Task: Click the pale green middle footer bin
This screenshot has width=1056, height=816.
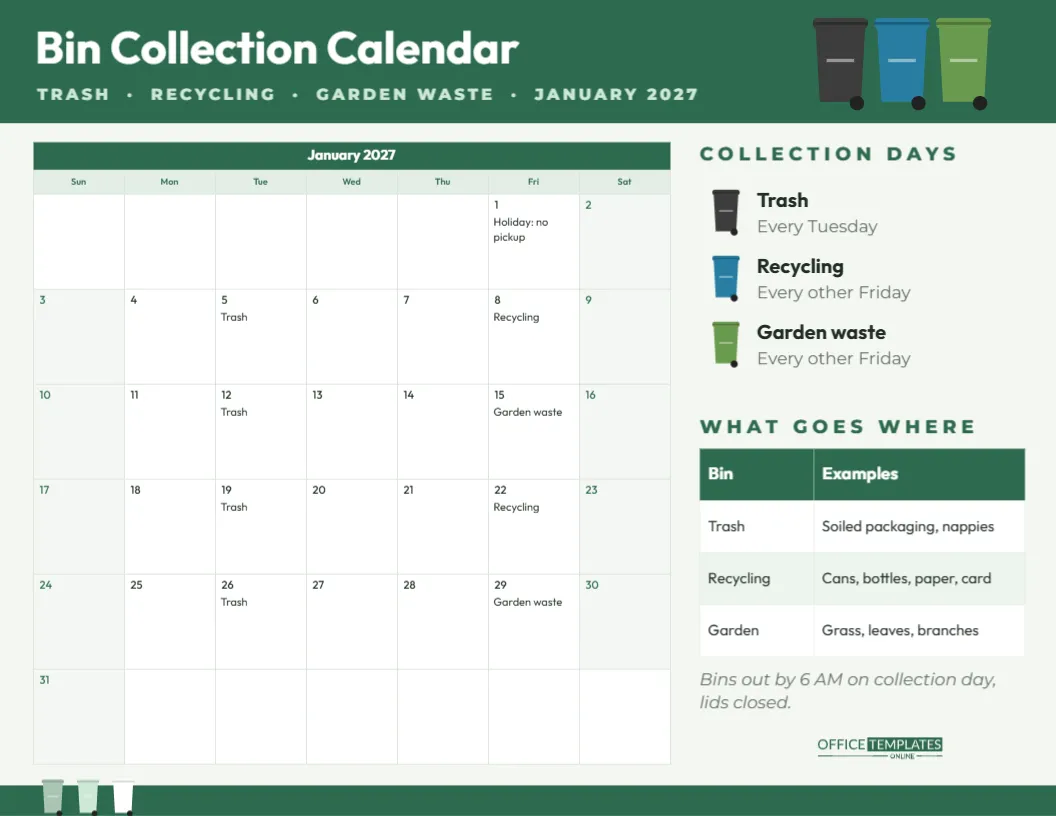Action: coord(88,797)
